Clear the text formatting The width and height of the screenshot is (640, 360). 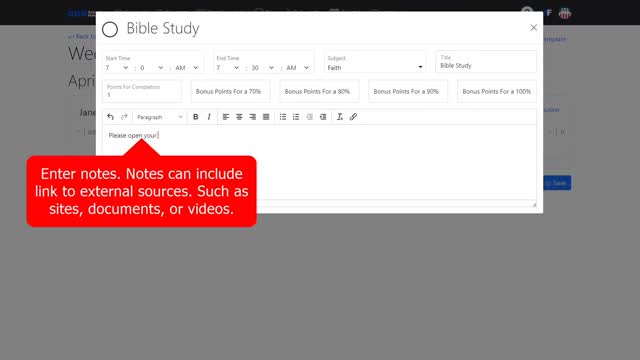pos(340,117)
